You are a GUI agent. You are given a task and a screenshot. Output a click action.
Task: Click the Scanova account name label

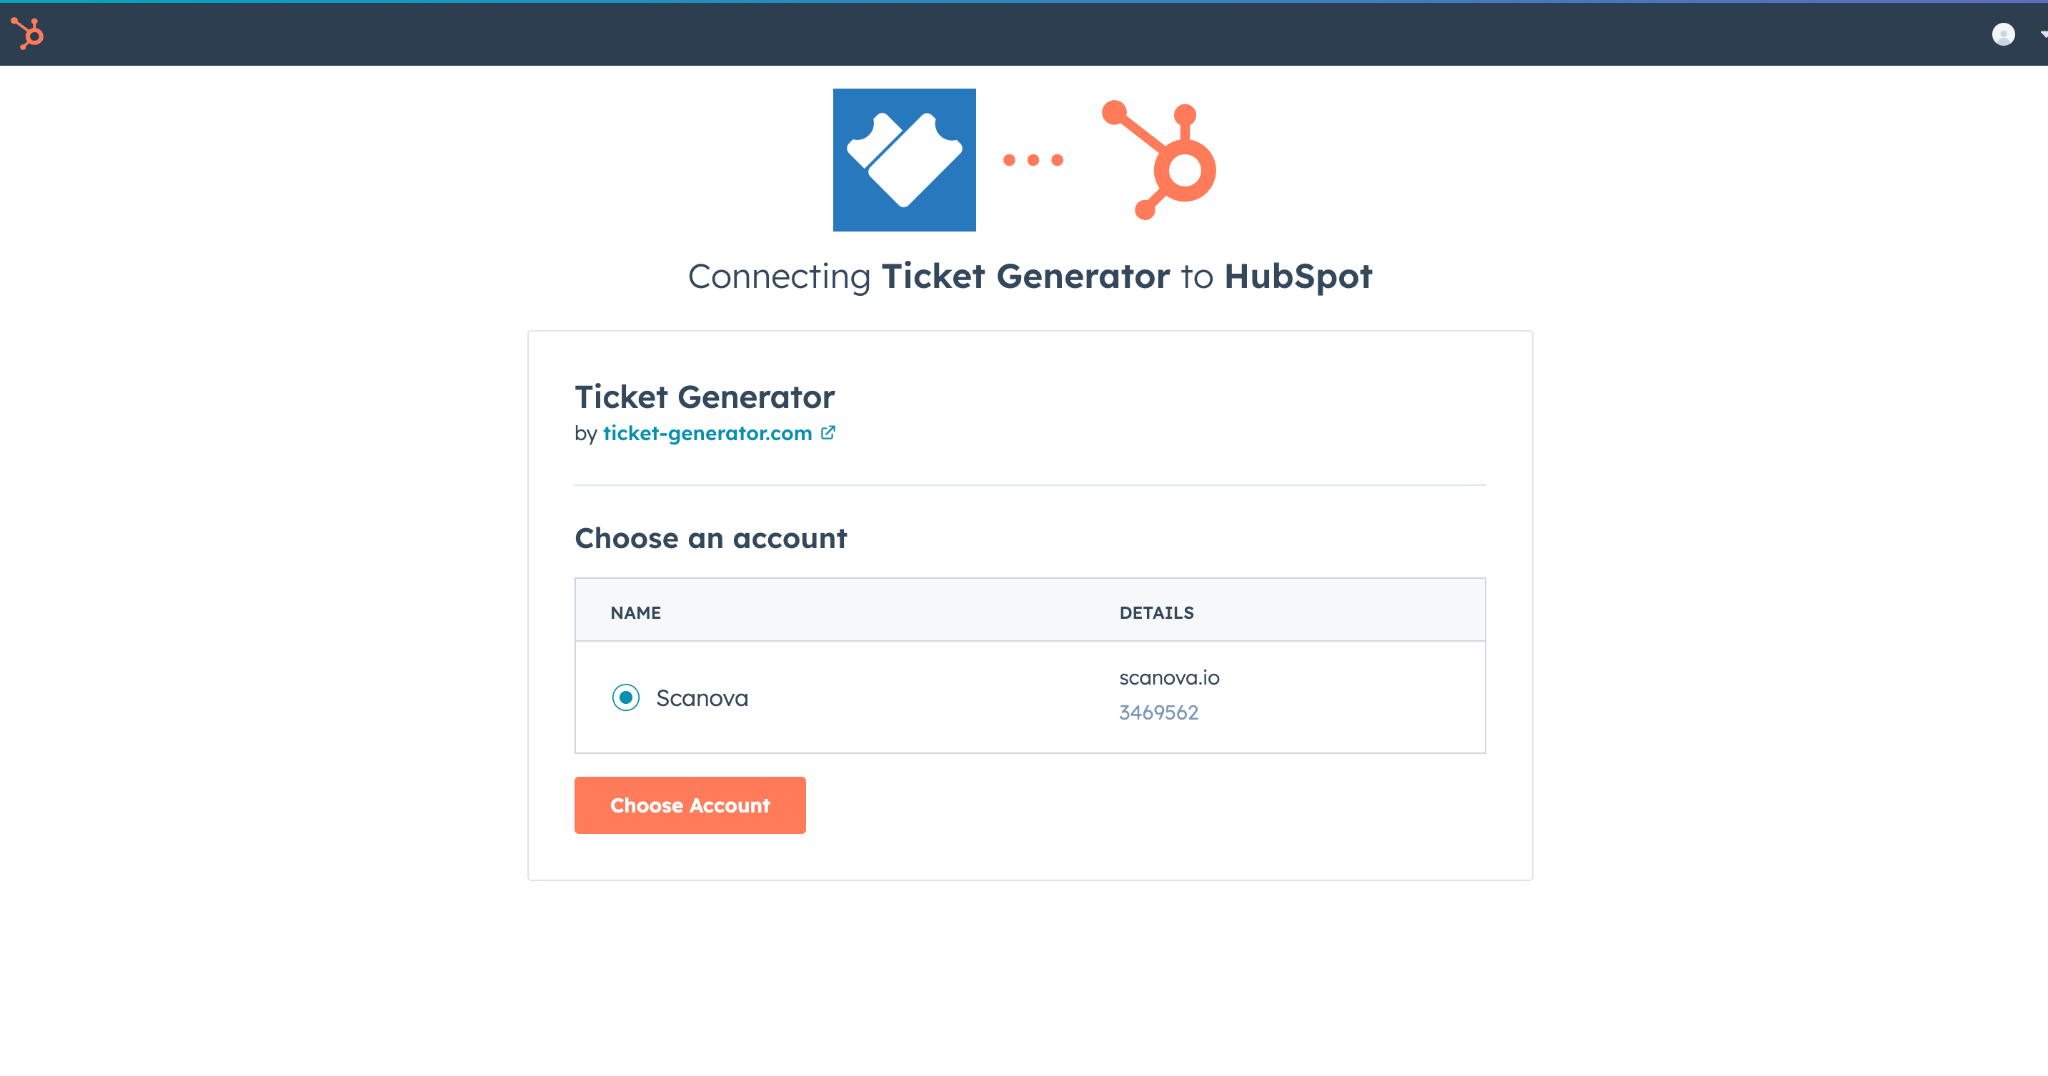(702, 698)
